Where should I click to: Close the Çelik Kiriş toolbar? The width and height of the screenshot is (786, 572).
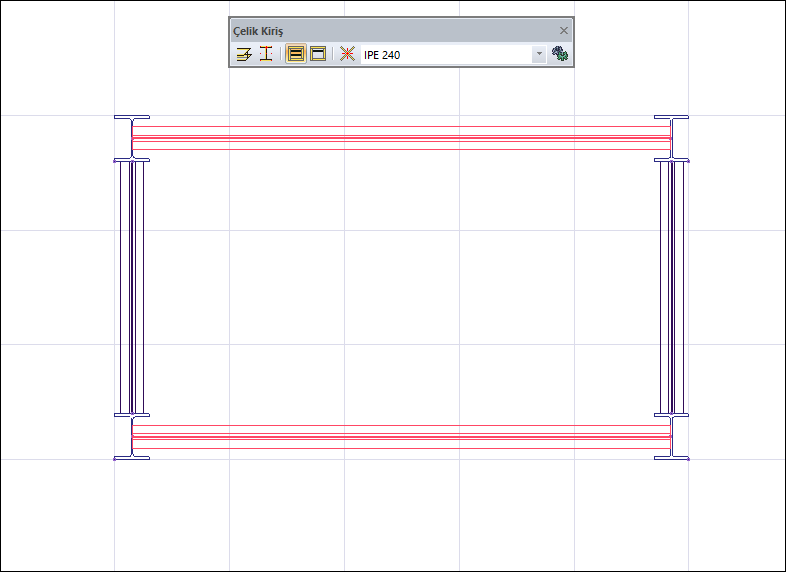click(x=564, y=31)
